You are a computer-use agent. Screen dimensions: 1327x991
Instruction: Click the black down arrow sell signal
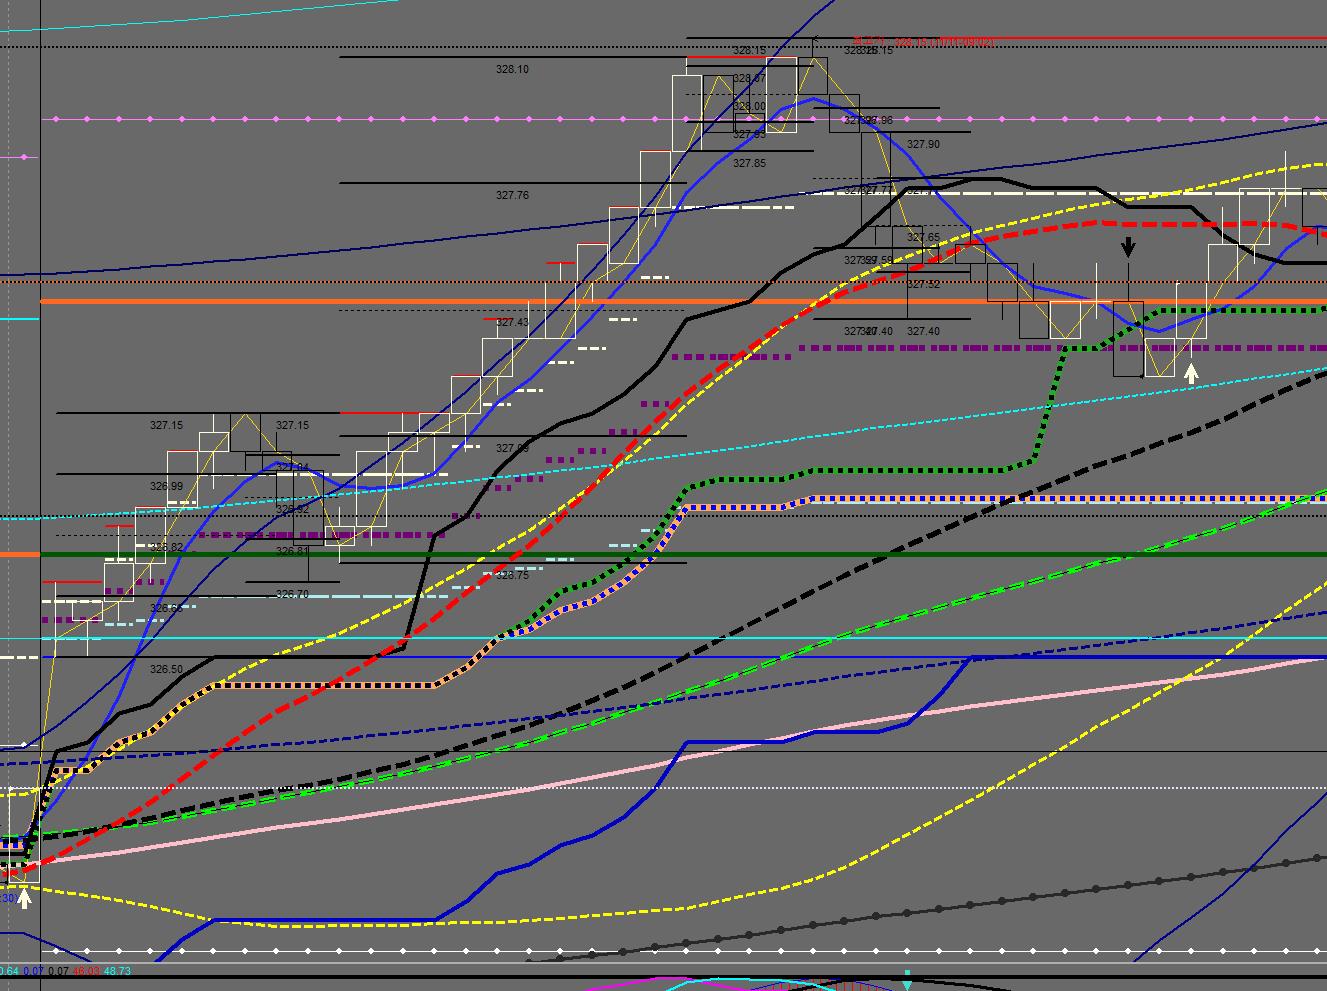pyautogui.click(x=1128, y=246)
